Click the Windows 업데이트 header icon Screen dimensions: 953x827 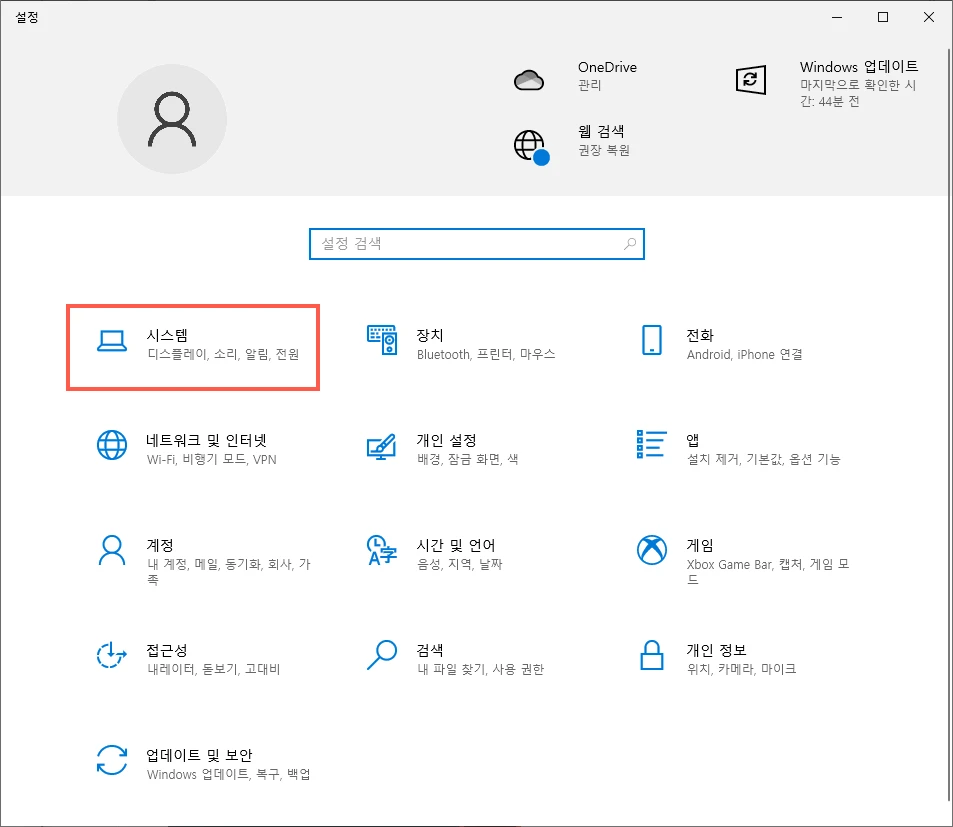751,80
